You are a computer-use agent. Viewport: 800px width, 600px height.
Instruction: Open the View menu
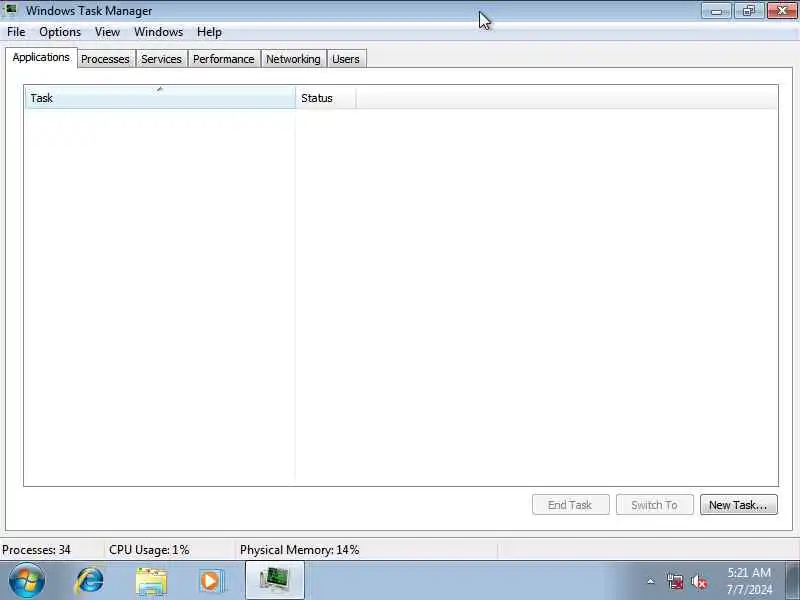pyautogui.click(x=107, y=32)
